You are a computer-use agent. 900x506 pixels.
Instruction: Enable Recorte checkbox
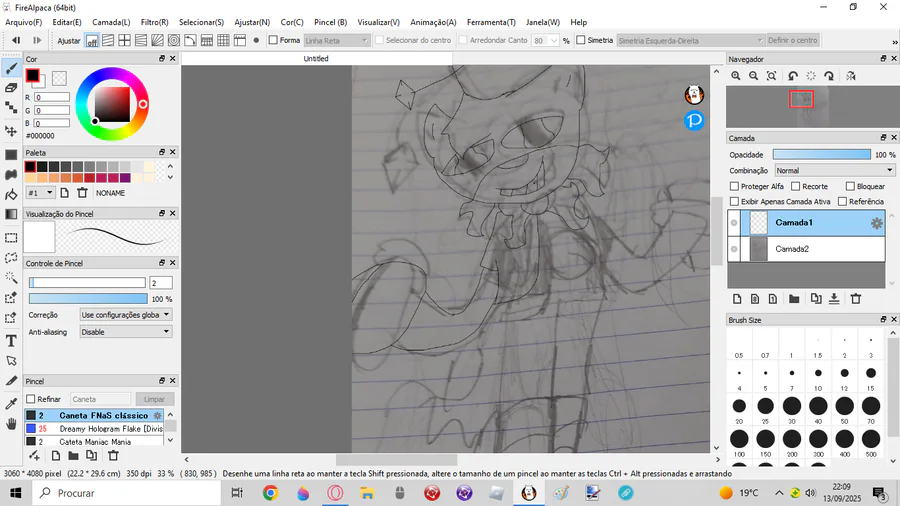pos(796,186)
